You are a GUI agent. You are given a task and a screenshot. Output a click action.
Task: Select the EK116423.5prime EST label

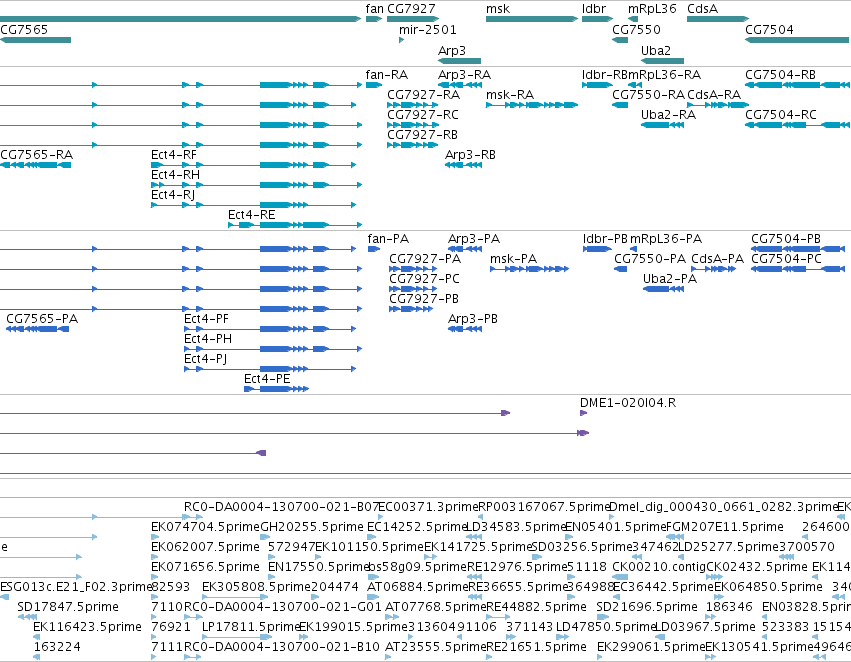[87, 627]
